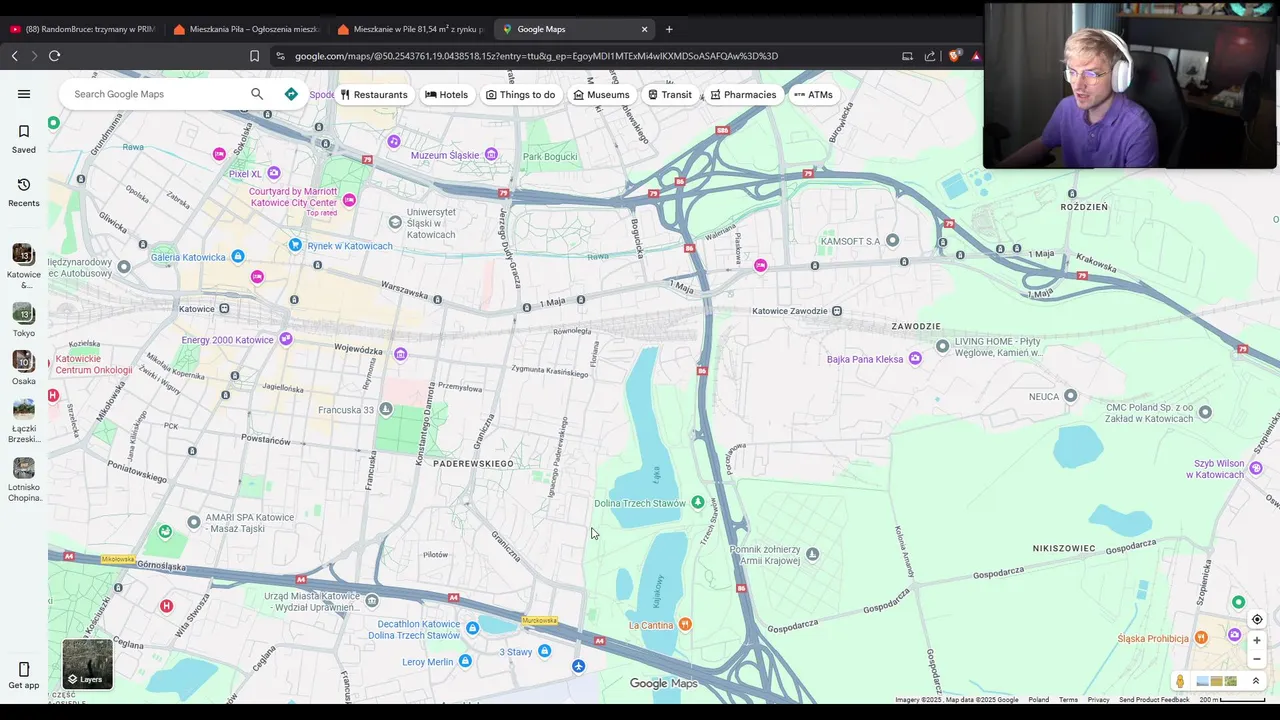Zoom in with the plus button
This screenshot has height=720, width=1280.
click(1257, 641)
